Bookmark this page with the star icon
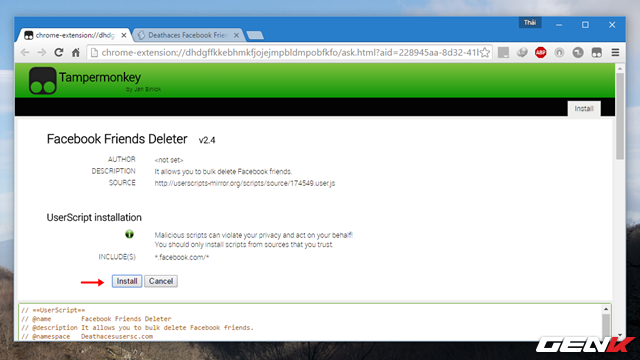The width and height of the screenshot is (640, 360). 484,52
